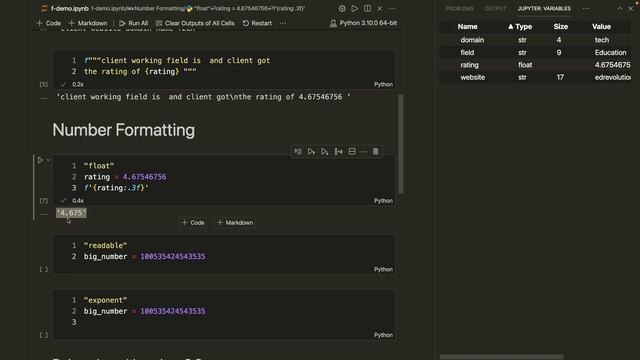
Task: Click the '4.675' output text
Action: [x=71, y=213]
